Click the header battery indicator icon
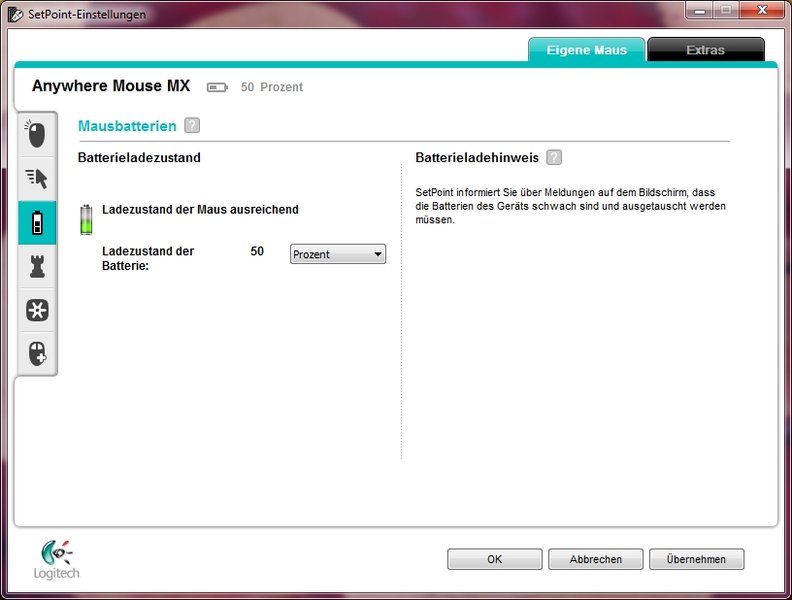Screen dimensions: 792x600 click(217, 87)
